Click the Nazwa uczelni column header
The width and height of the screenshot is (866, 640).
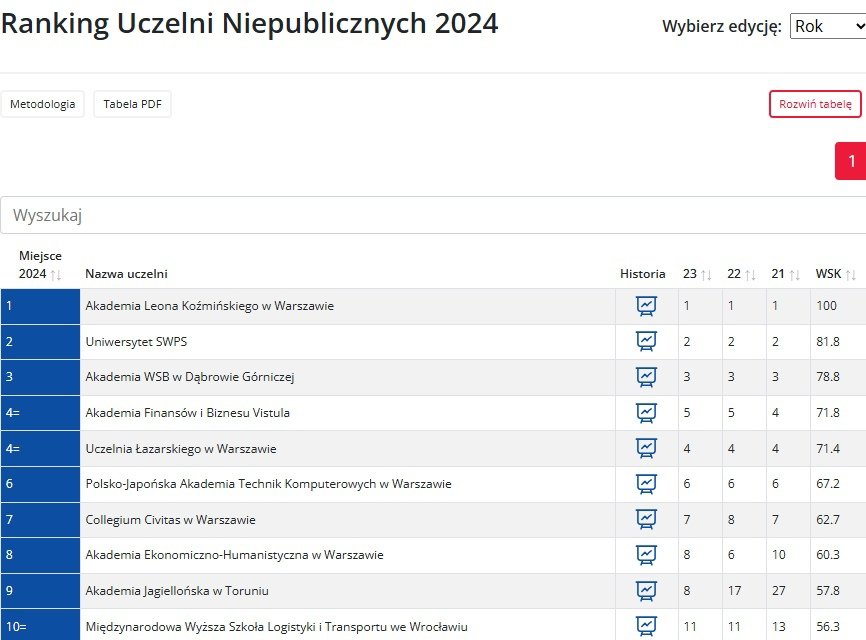point(126,274)
